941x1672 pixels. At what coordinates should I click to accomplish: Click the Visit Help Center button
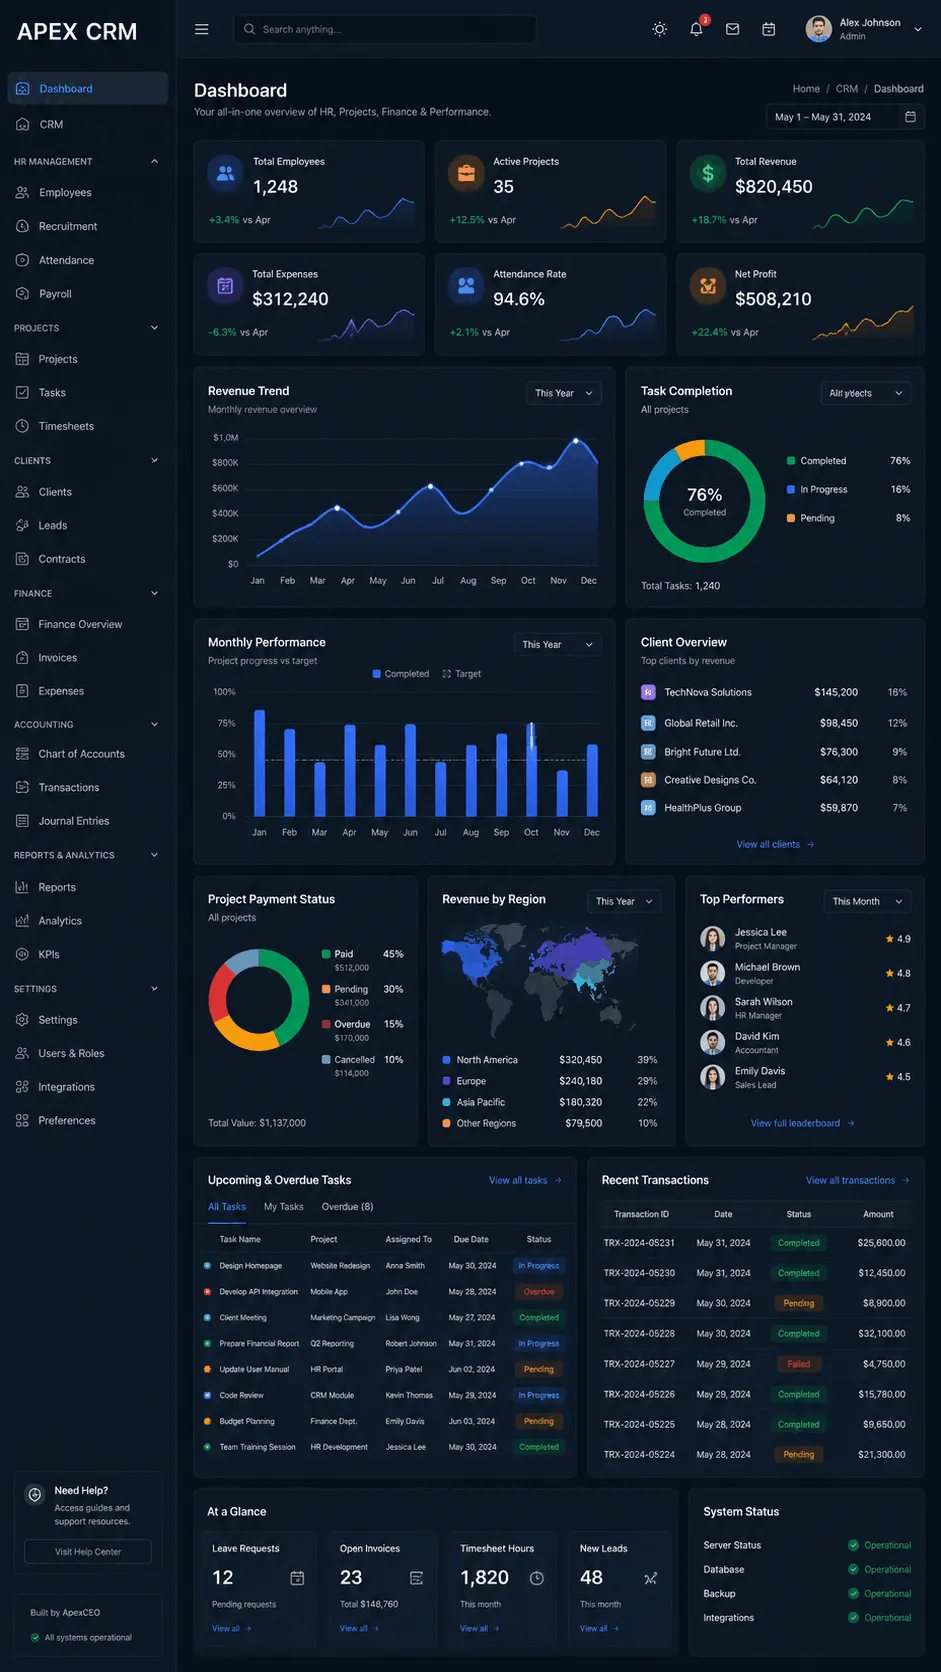pos(88,1552)
